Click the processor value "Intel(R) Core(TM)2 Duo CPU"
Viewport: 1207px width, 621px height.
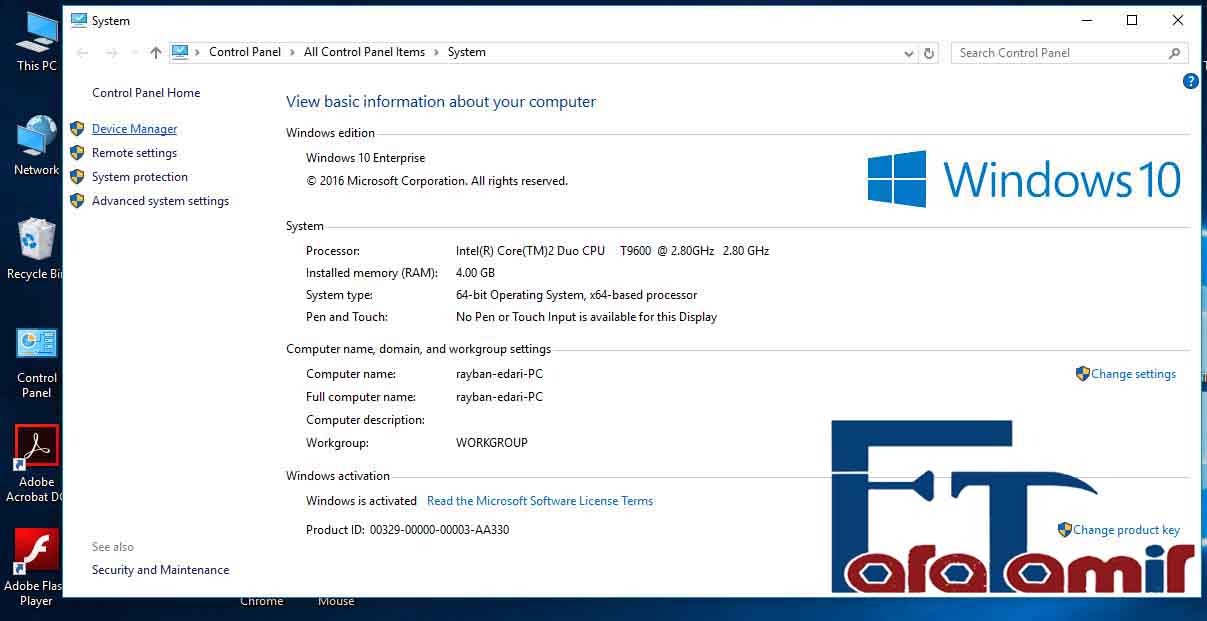[530, 251]
